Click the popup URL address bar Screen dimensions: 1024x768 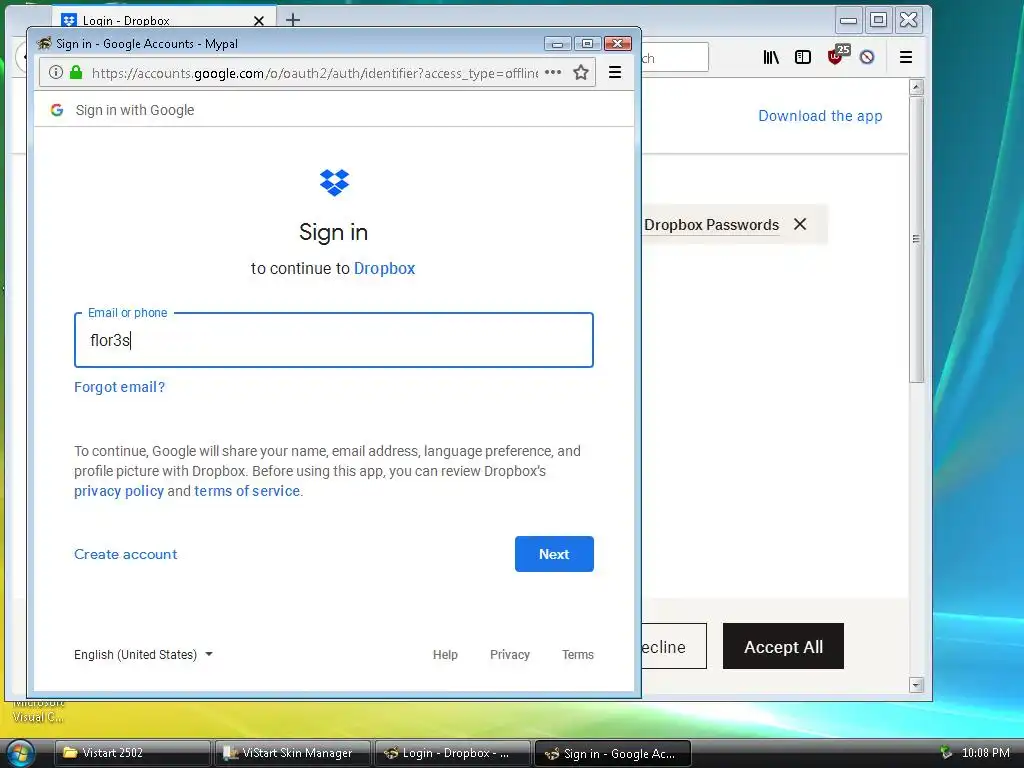[315, 72]
